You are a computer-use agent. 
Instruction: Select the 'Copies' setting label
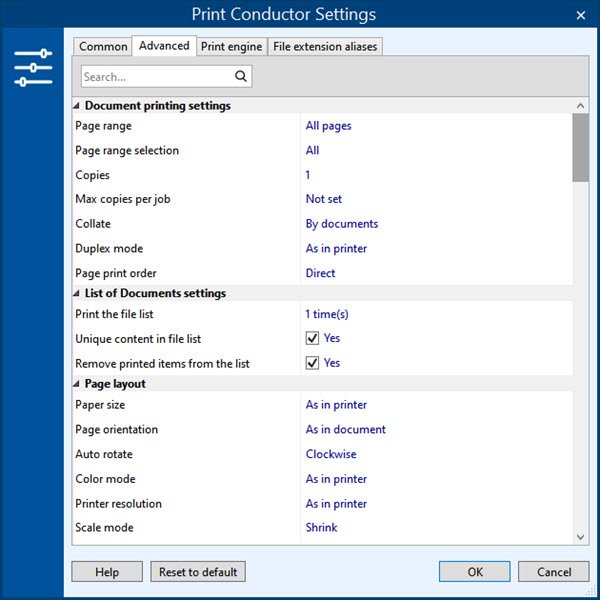(92, 175)
